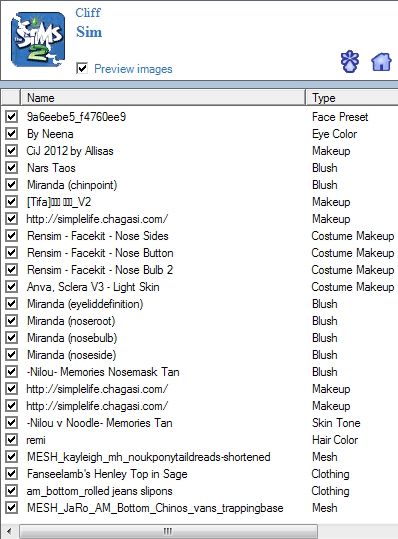Sort list by the Name column header
The height and width of the screenshot is (539, 398).
click(163, 98)
